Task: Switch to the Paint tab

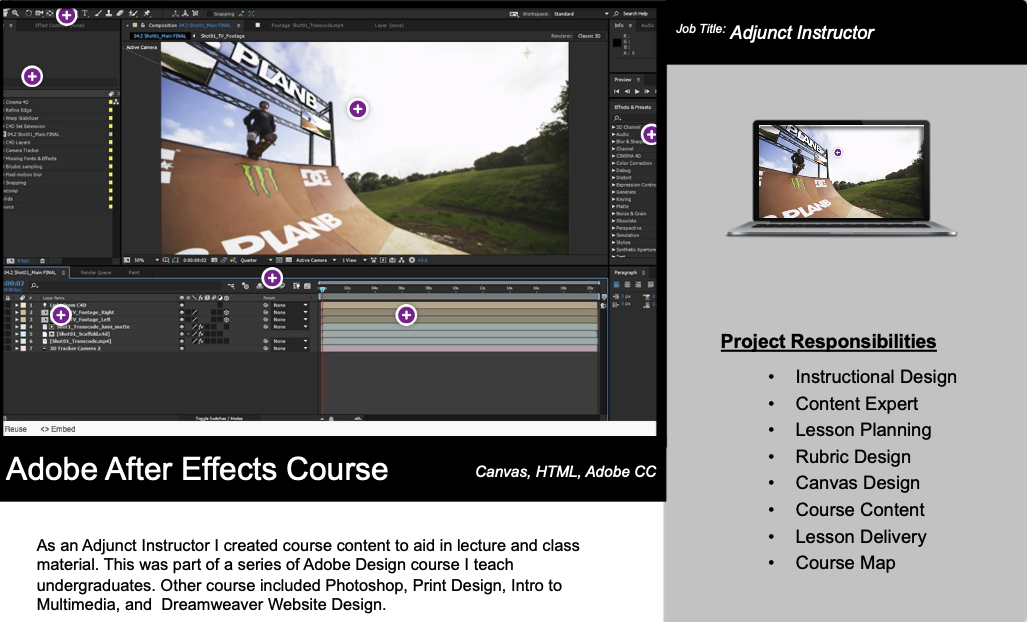Action: (134, 272)
